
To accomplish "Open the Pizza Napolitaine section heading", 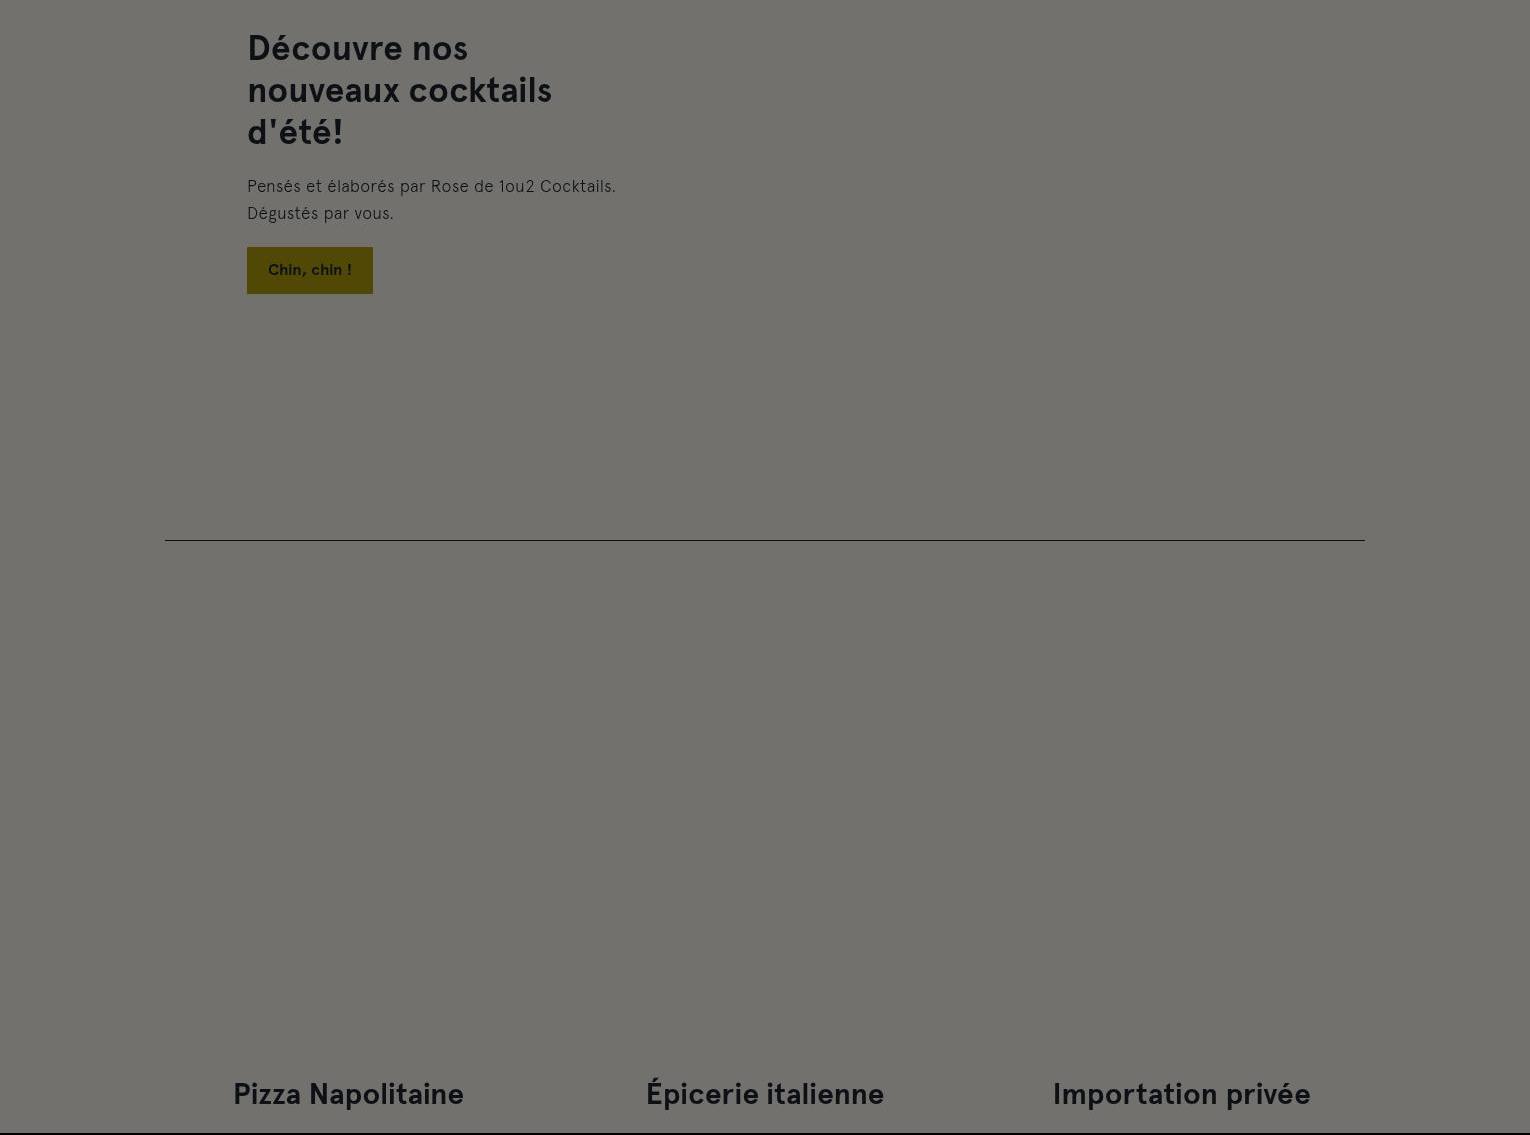I will tap(348, 1094).
